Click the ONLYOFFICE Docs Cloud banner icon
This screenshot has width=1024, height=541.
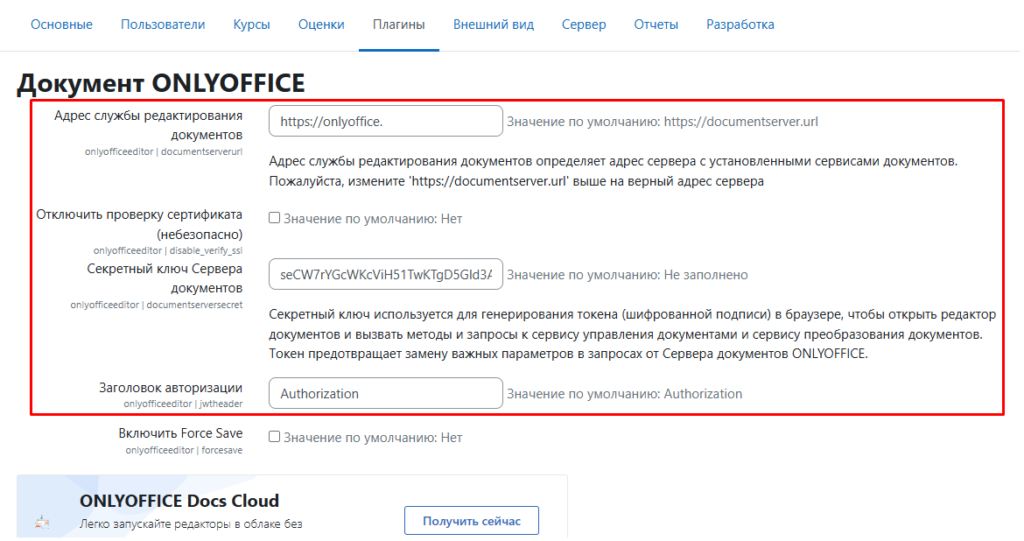click(x=43, y=522)
